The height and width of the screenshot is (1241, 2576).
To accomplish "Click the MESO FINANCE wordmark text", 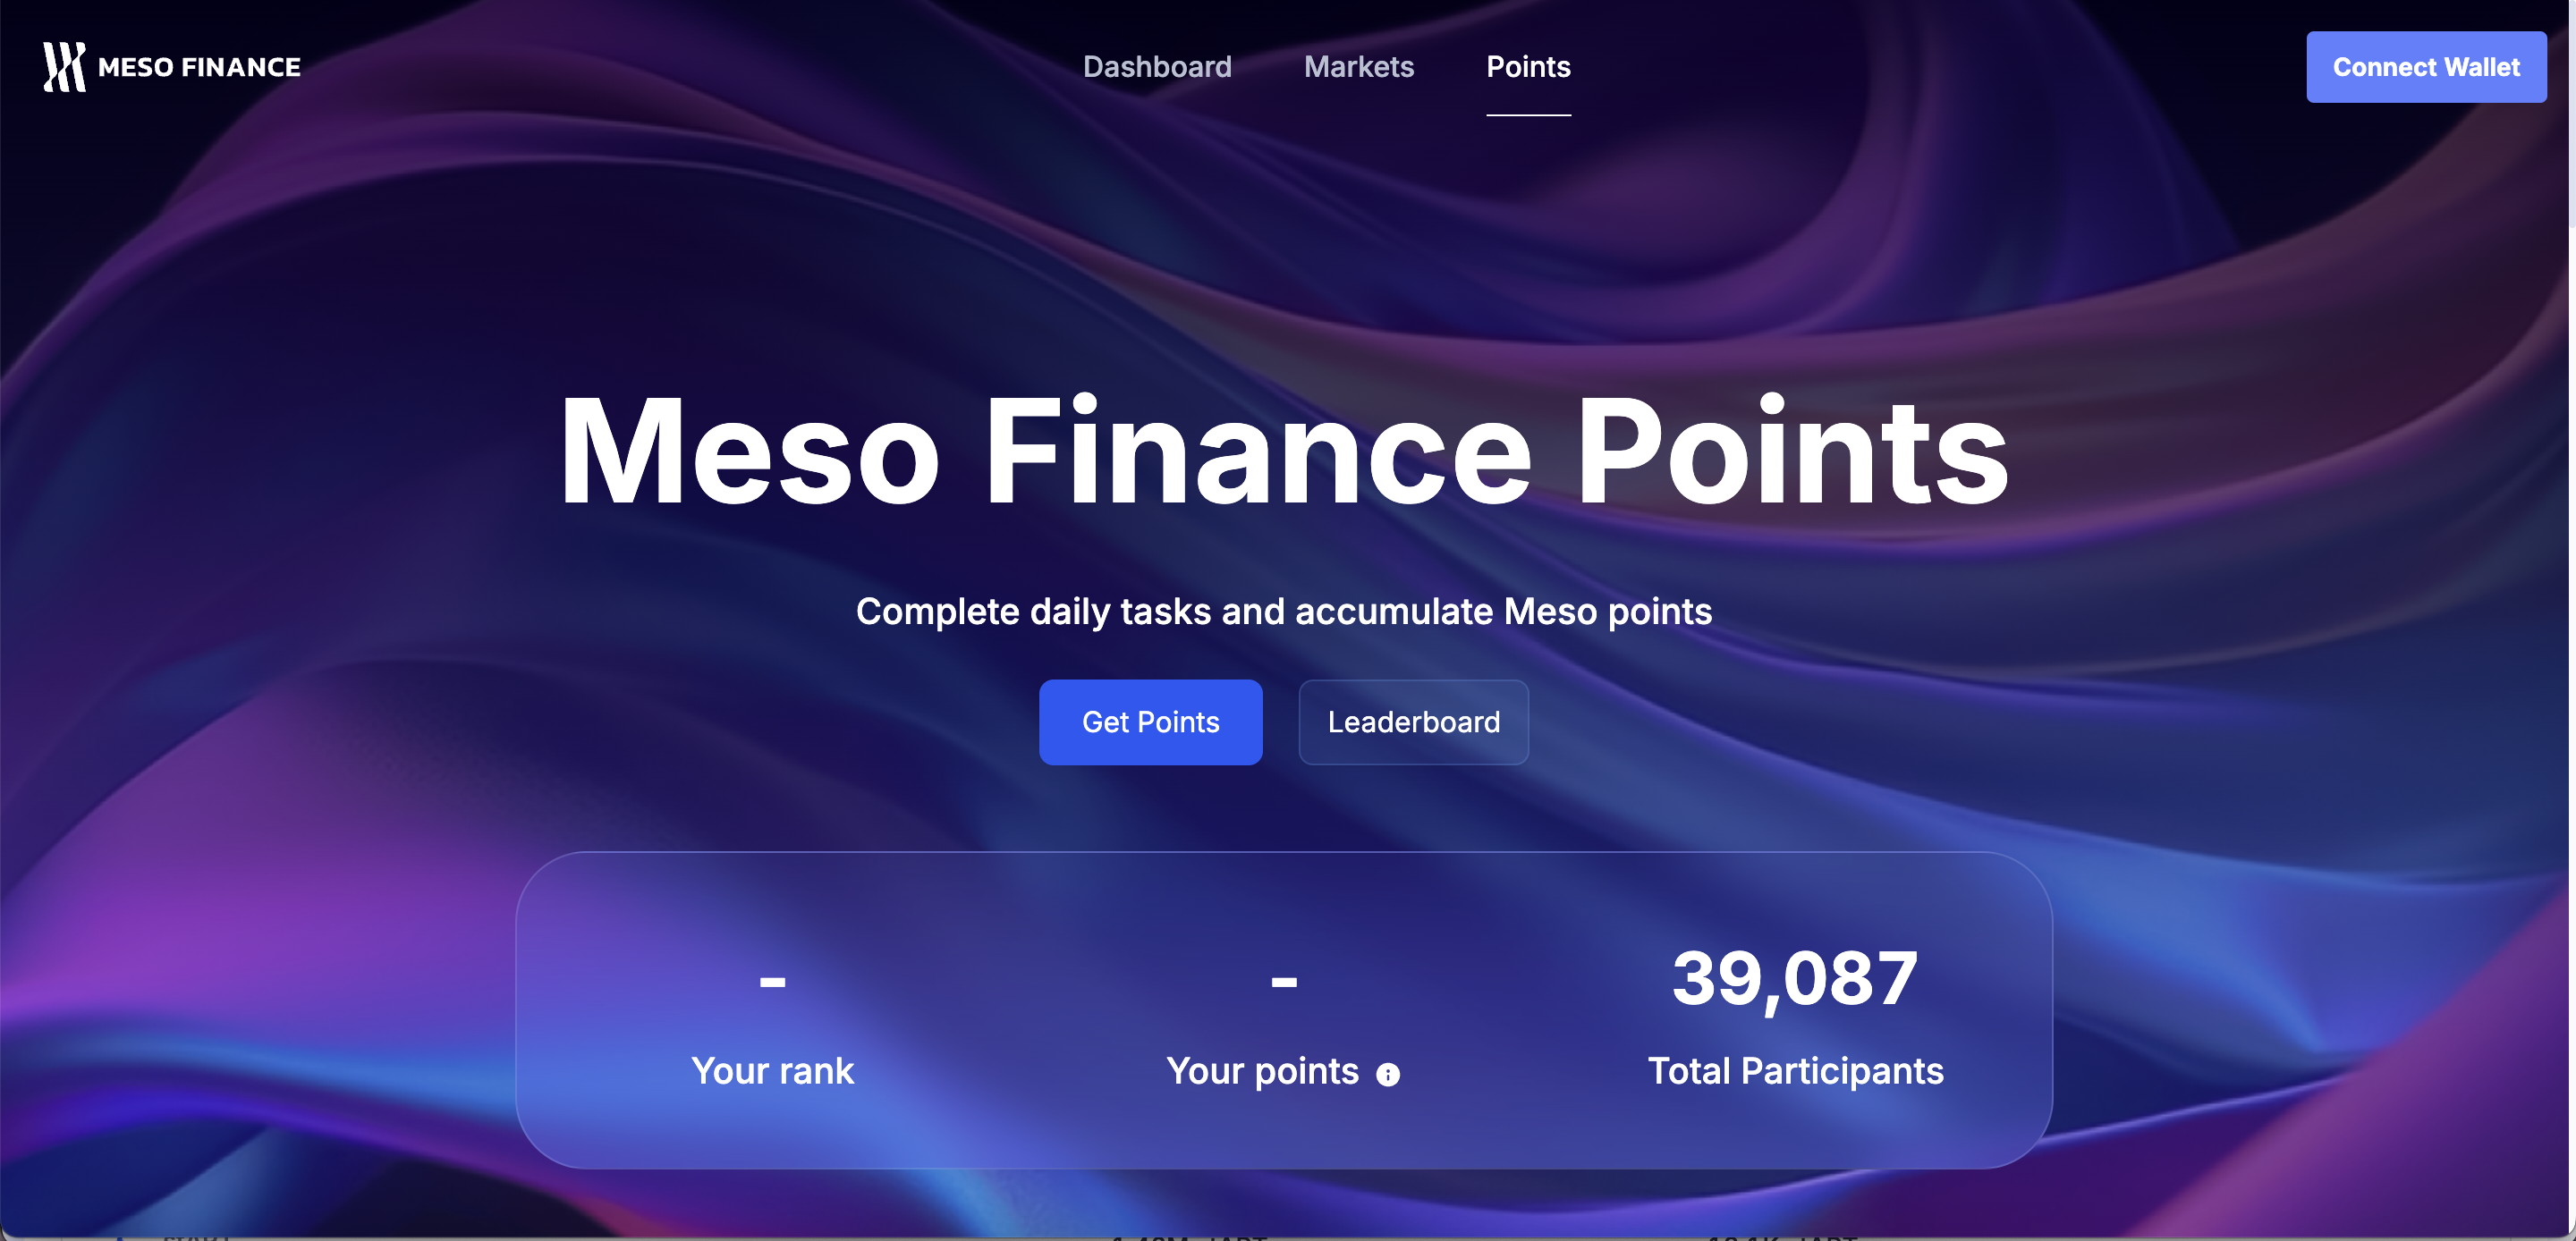I will tap(199, 67).
